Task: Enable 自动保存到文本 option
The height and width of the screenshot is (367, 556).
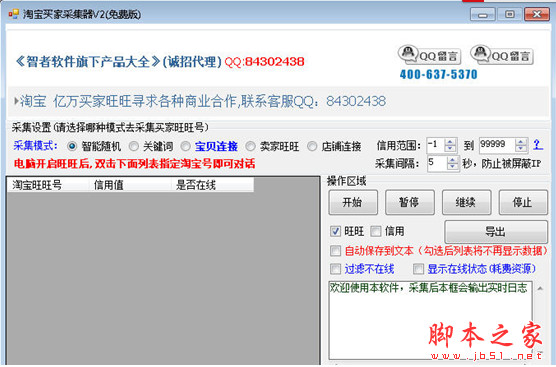Action: [x=335, y=251]
